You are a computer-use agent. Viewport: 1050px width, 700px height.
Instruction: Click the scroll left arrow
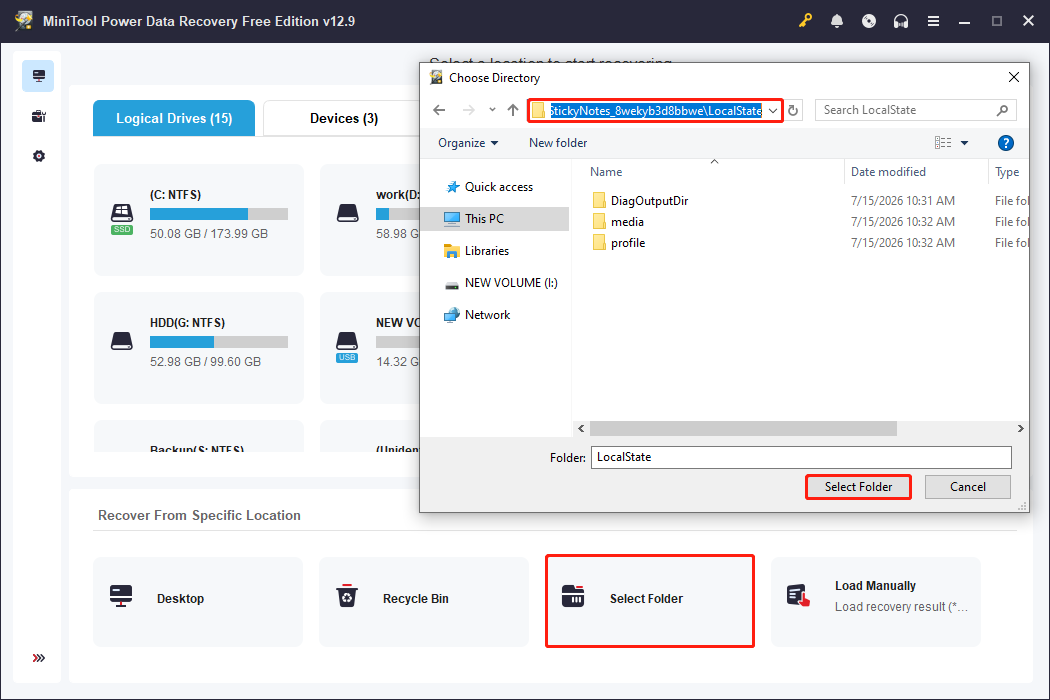[581, 429]
